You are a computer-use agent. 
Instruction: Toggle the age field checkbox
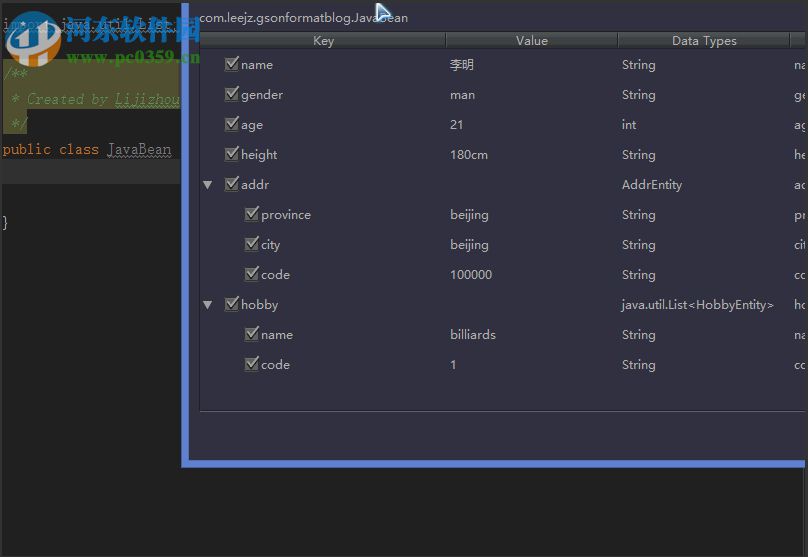click(232, 124)
